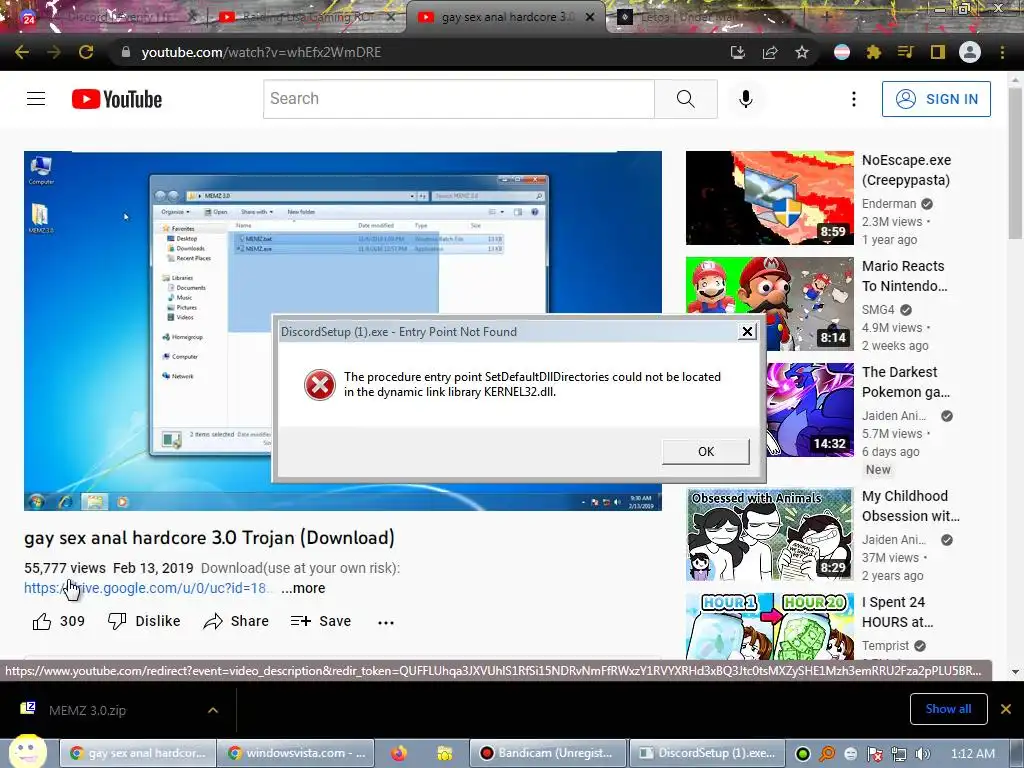1024x768 pixels.
Task: Click the Share button under the video
Action: click(236, 621)
